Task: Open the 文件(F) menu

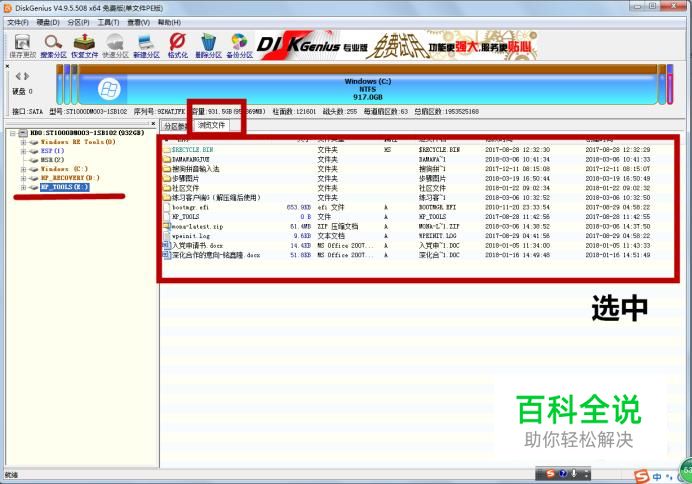Action: pos(18,22)
